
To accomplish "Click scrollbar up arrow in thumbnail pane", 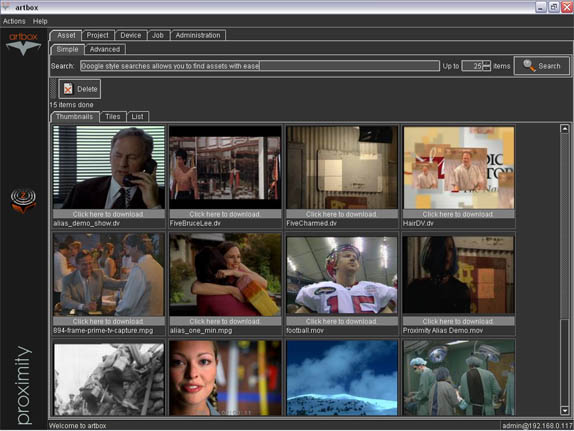I will point(564,129).
